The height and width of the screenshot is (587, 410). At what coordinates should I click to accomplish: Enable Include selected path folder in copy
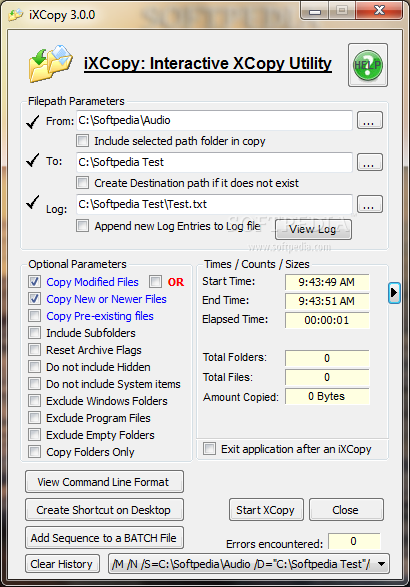[82, 141]
